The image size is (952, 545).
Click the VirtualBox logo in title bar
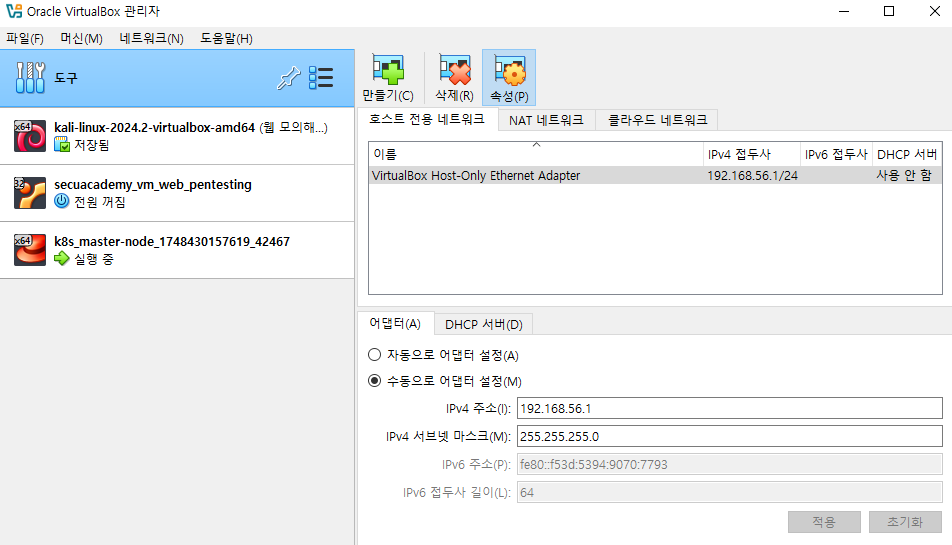(x=13, y=11)
